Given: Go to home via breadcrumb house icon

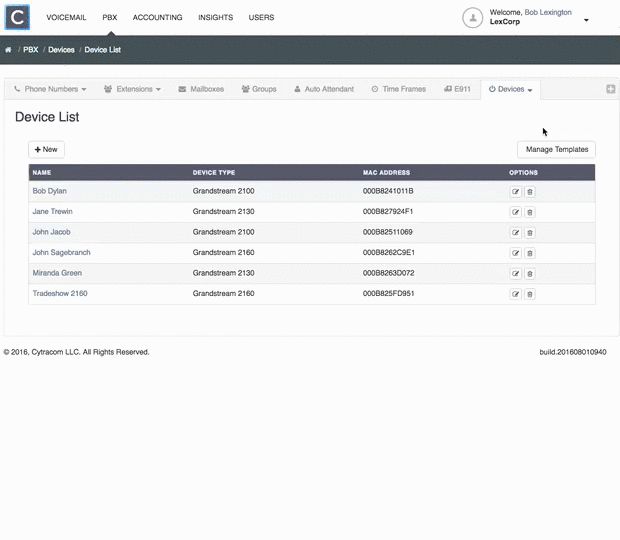Looking at the screenshot, I should click(8, 50).
